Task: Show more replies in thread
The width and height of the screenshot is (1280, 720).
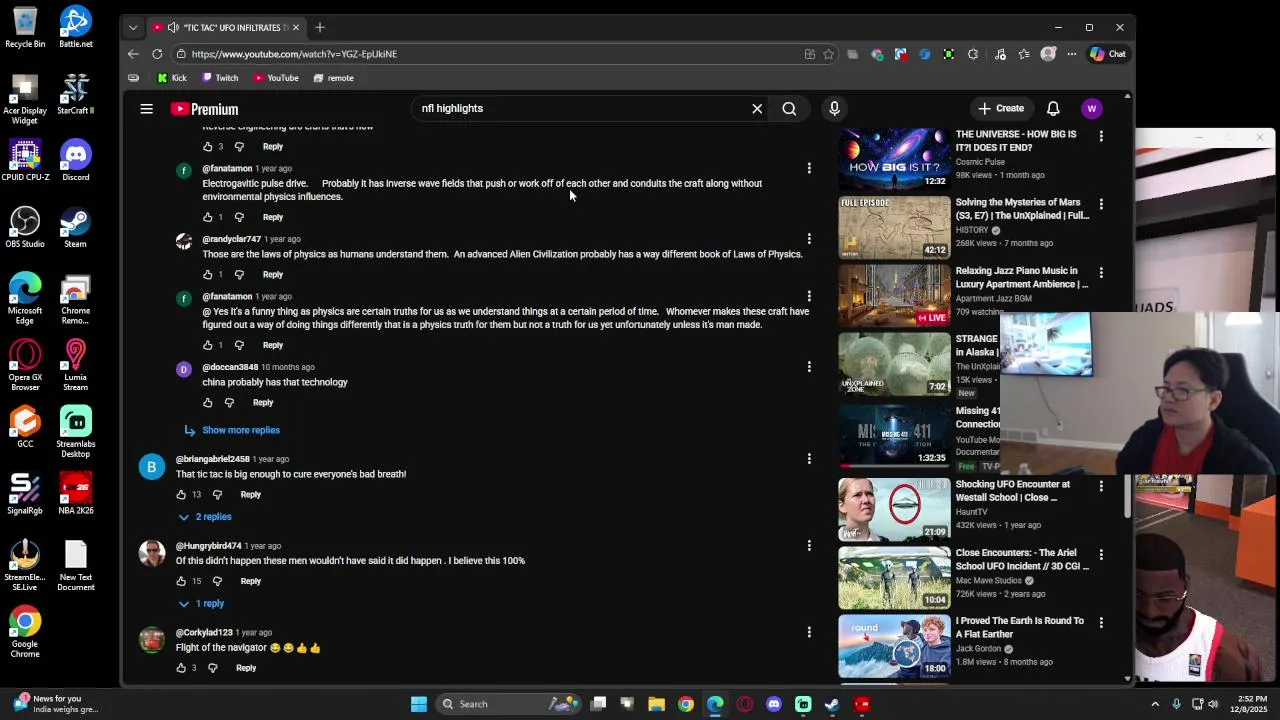Action: coord(232,430)
